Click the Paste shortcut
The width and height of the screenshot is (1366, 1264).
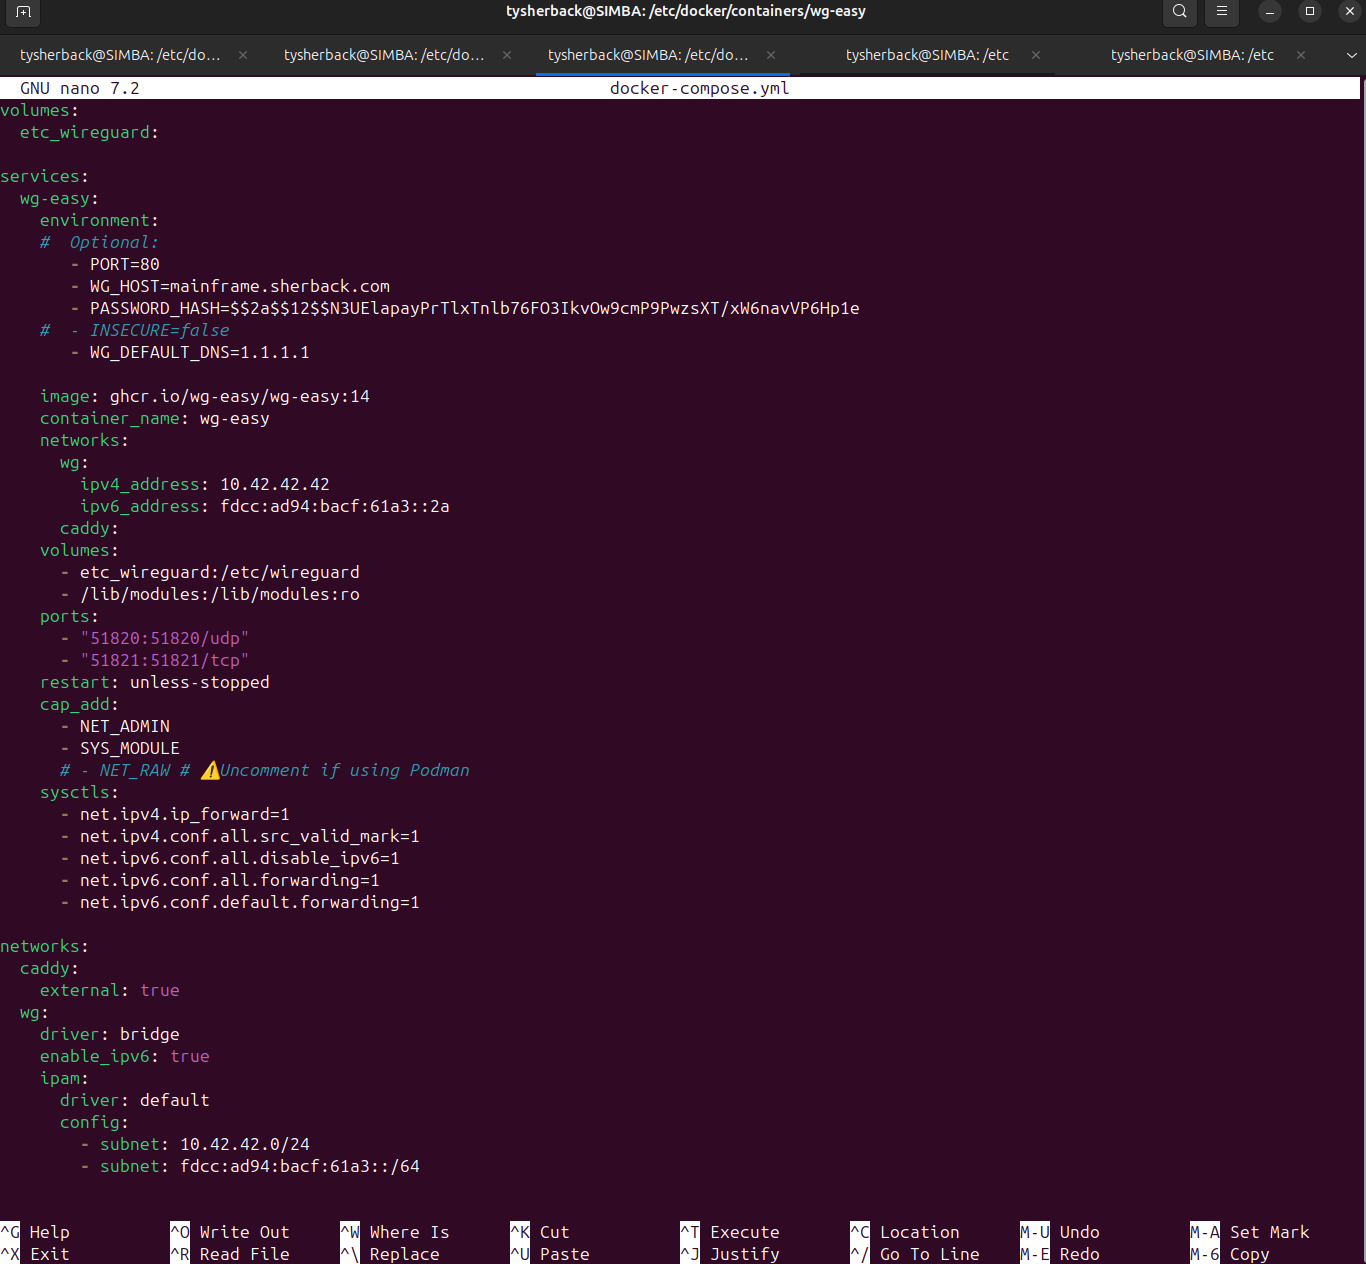[550, 1254]
